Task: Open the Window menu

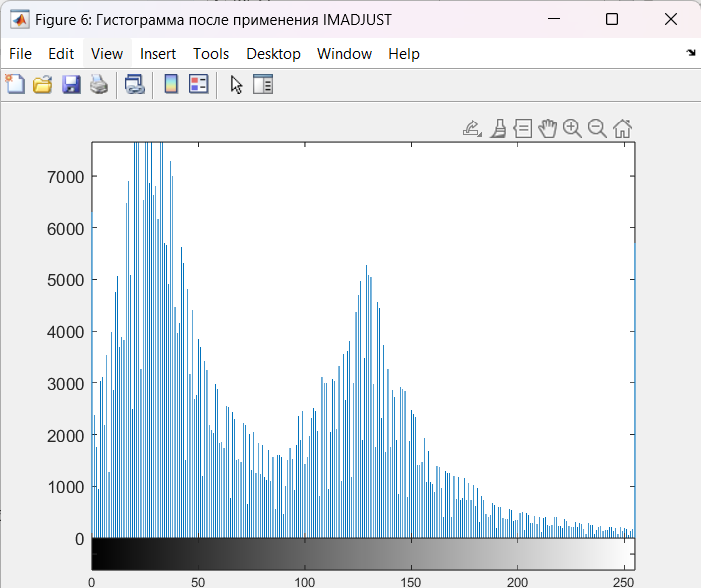Action: (x=344, y=54)
